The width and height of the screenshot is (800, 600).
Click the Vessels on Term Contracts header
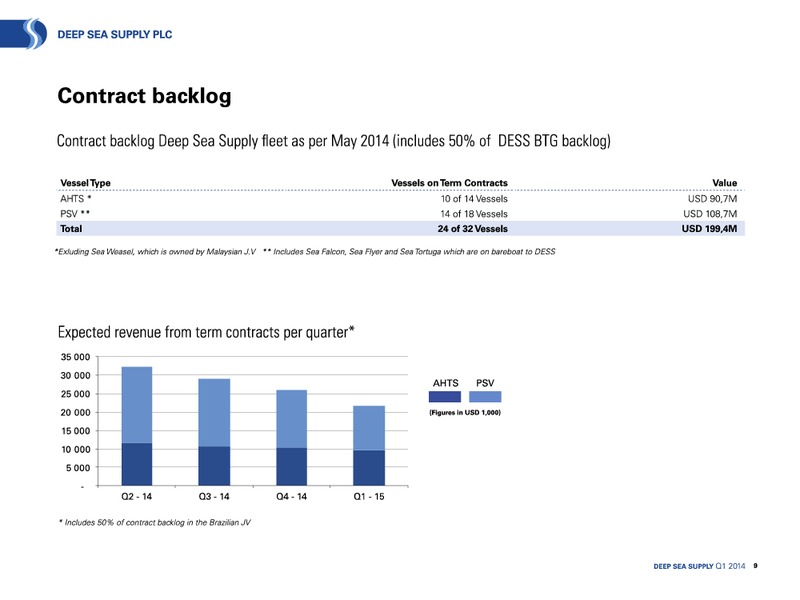pos(449,183)
